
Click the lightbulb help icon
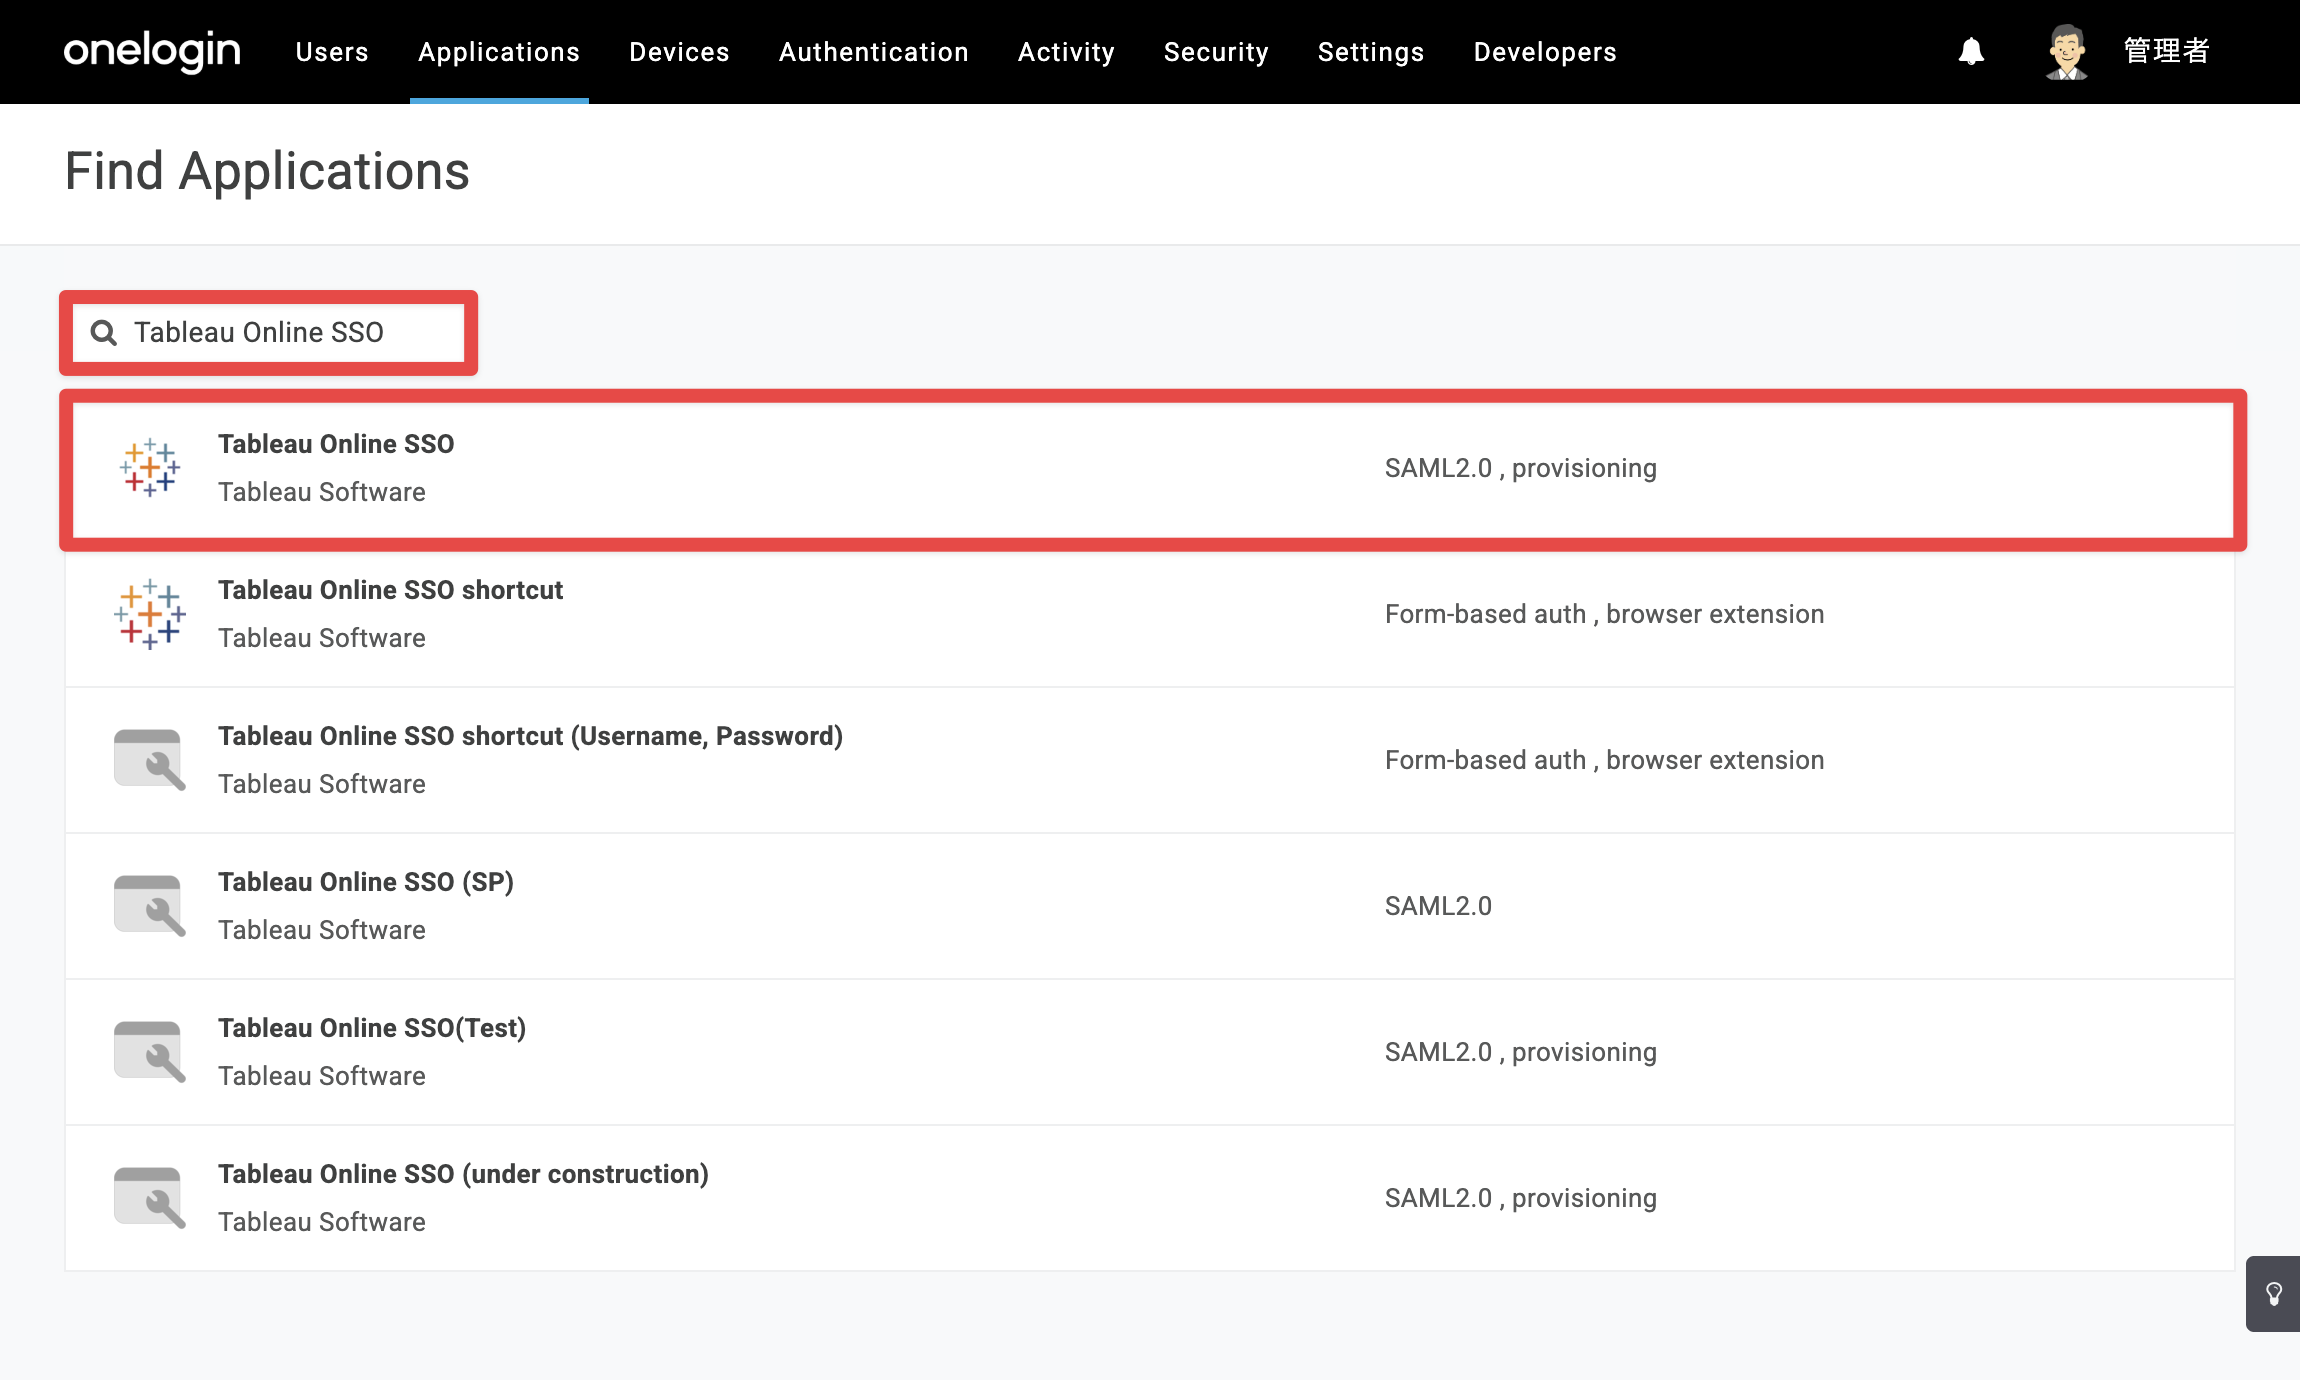2273,1294
